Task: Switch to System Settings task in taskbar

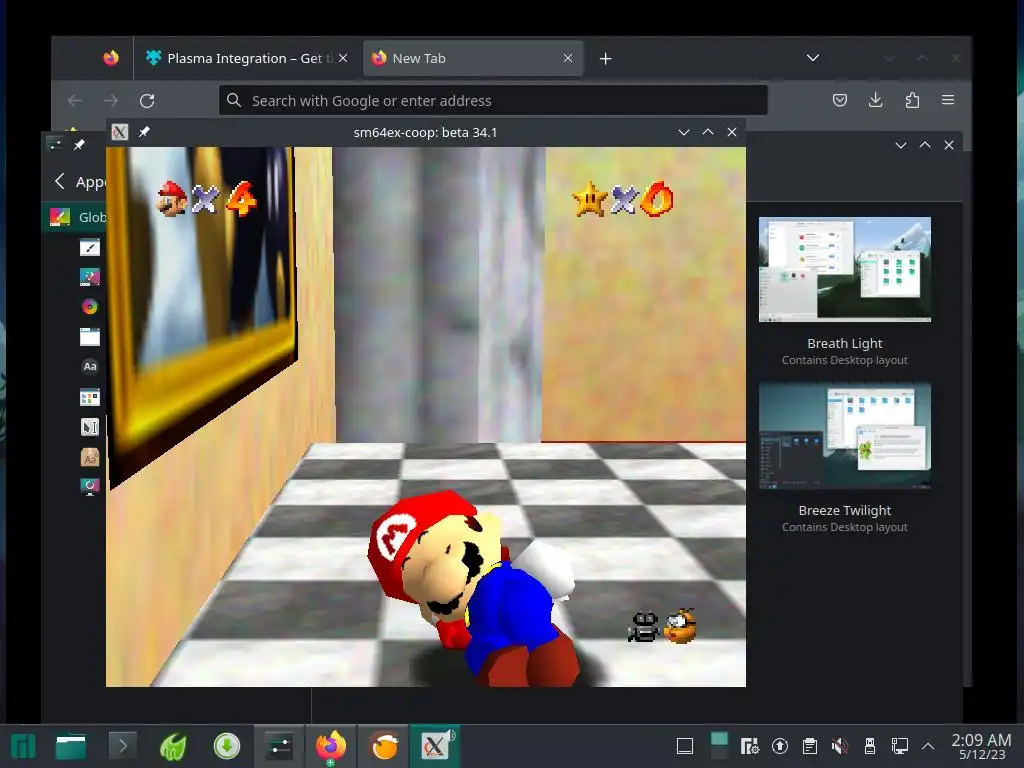Action: coord(279,746)
